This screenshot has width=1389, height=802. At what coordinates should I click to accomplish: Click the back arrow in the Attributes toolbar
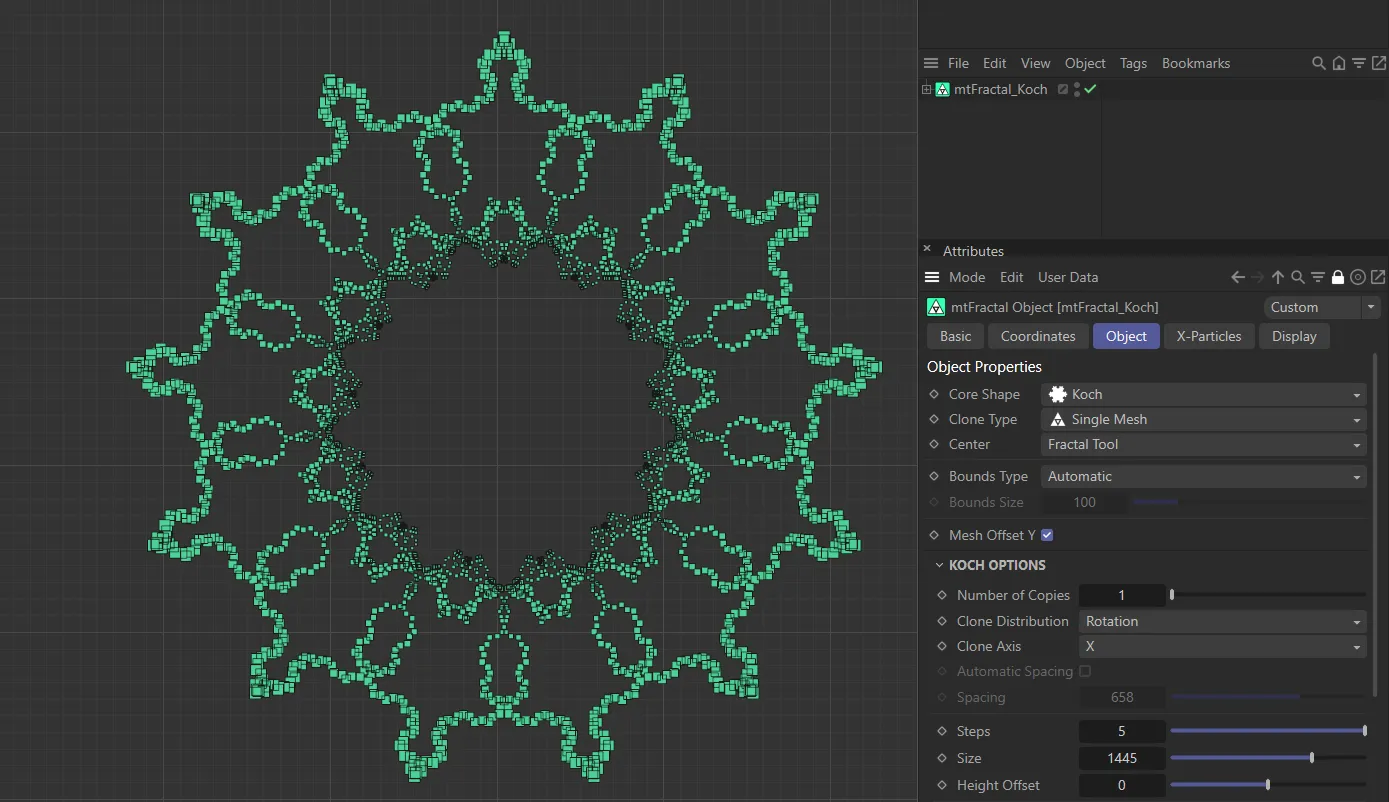(x=1237, y=277)
